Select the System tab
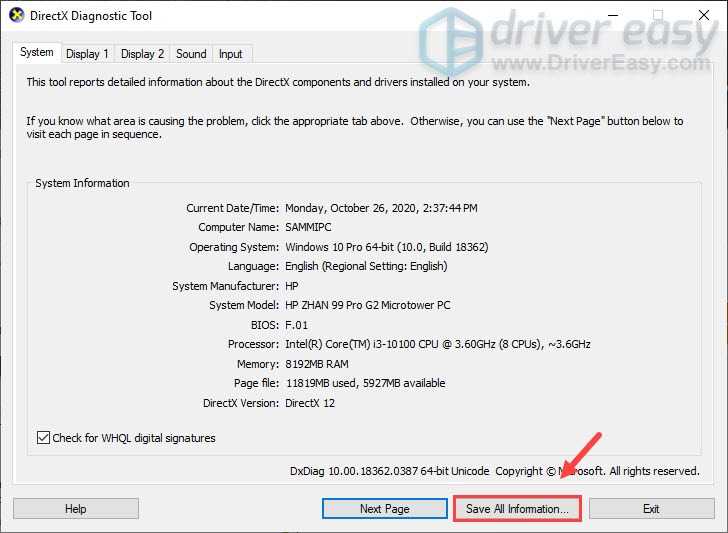The image size is (728, 533). [37, 52]
